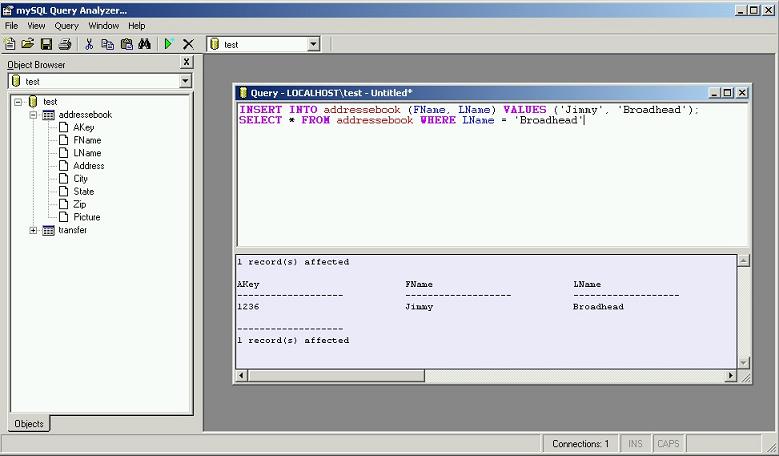This screenshot has height=456, width=779.
Task: Cancel query execution with X icon
Action: coord(188,44)
